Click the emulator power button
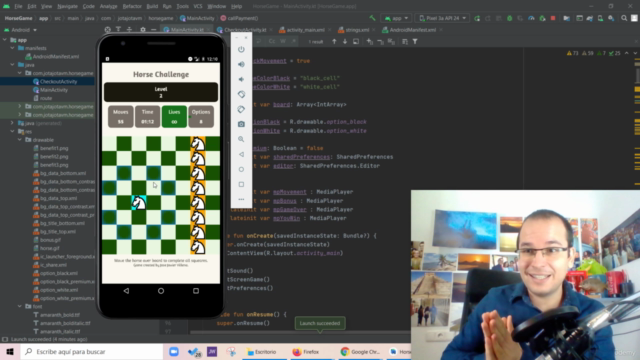640x360 pixels. pyautogui.click(x=241, y=49)
